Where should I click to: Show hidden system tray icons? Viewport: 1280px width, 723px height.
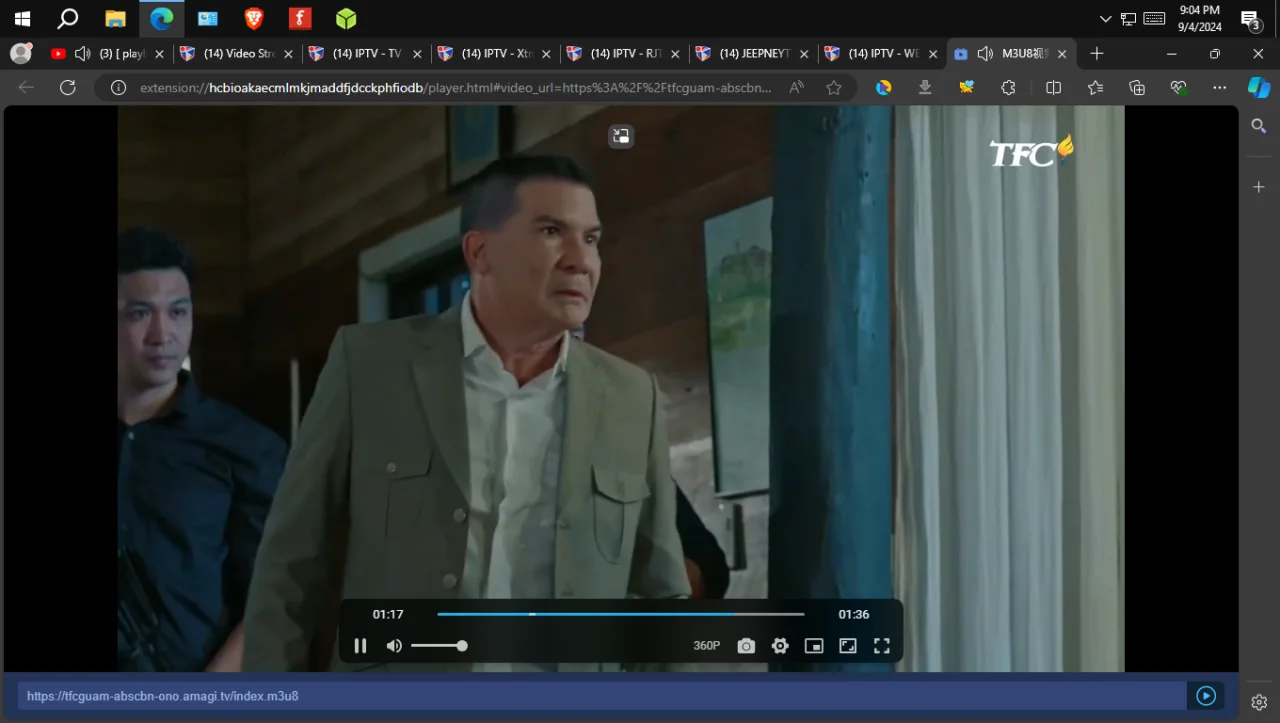1105,19
